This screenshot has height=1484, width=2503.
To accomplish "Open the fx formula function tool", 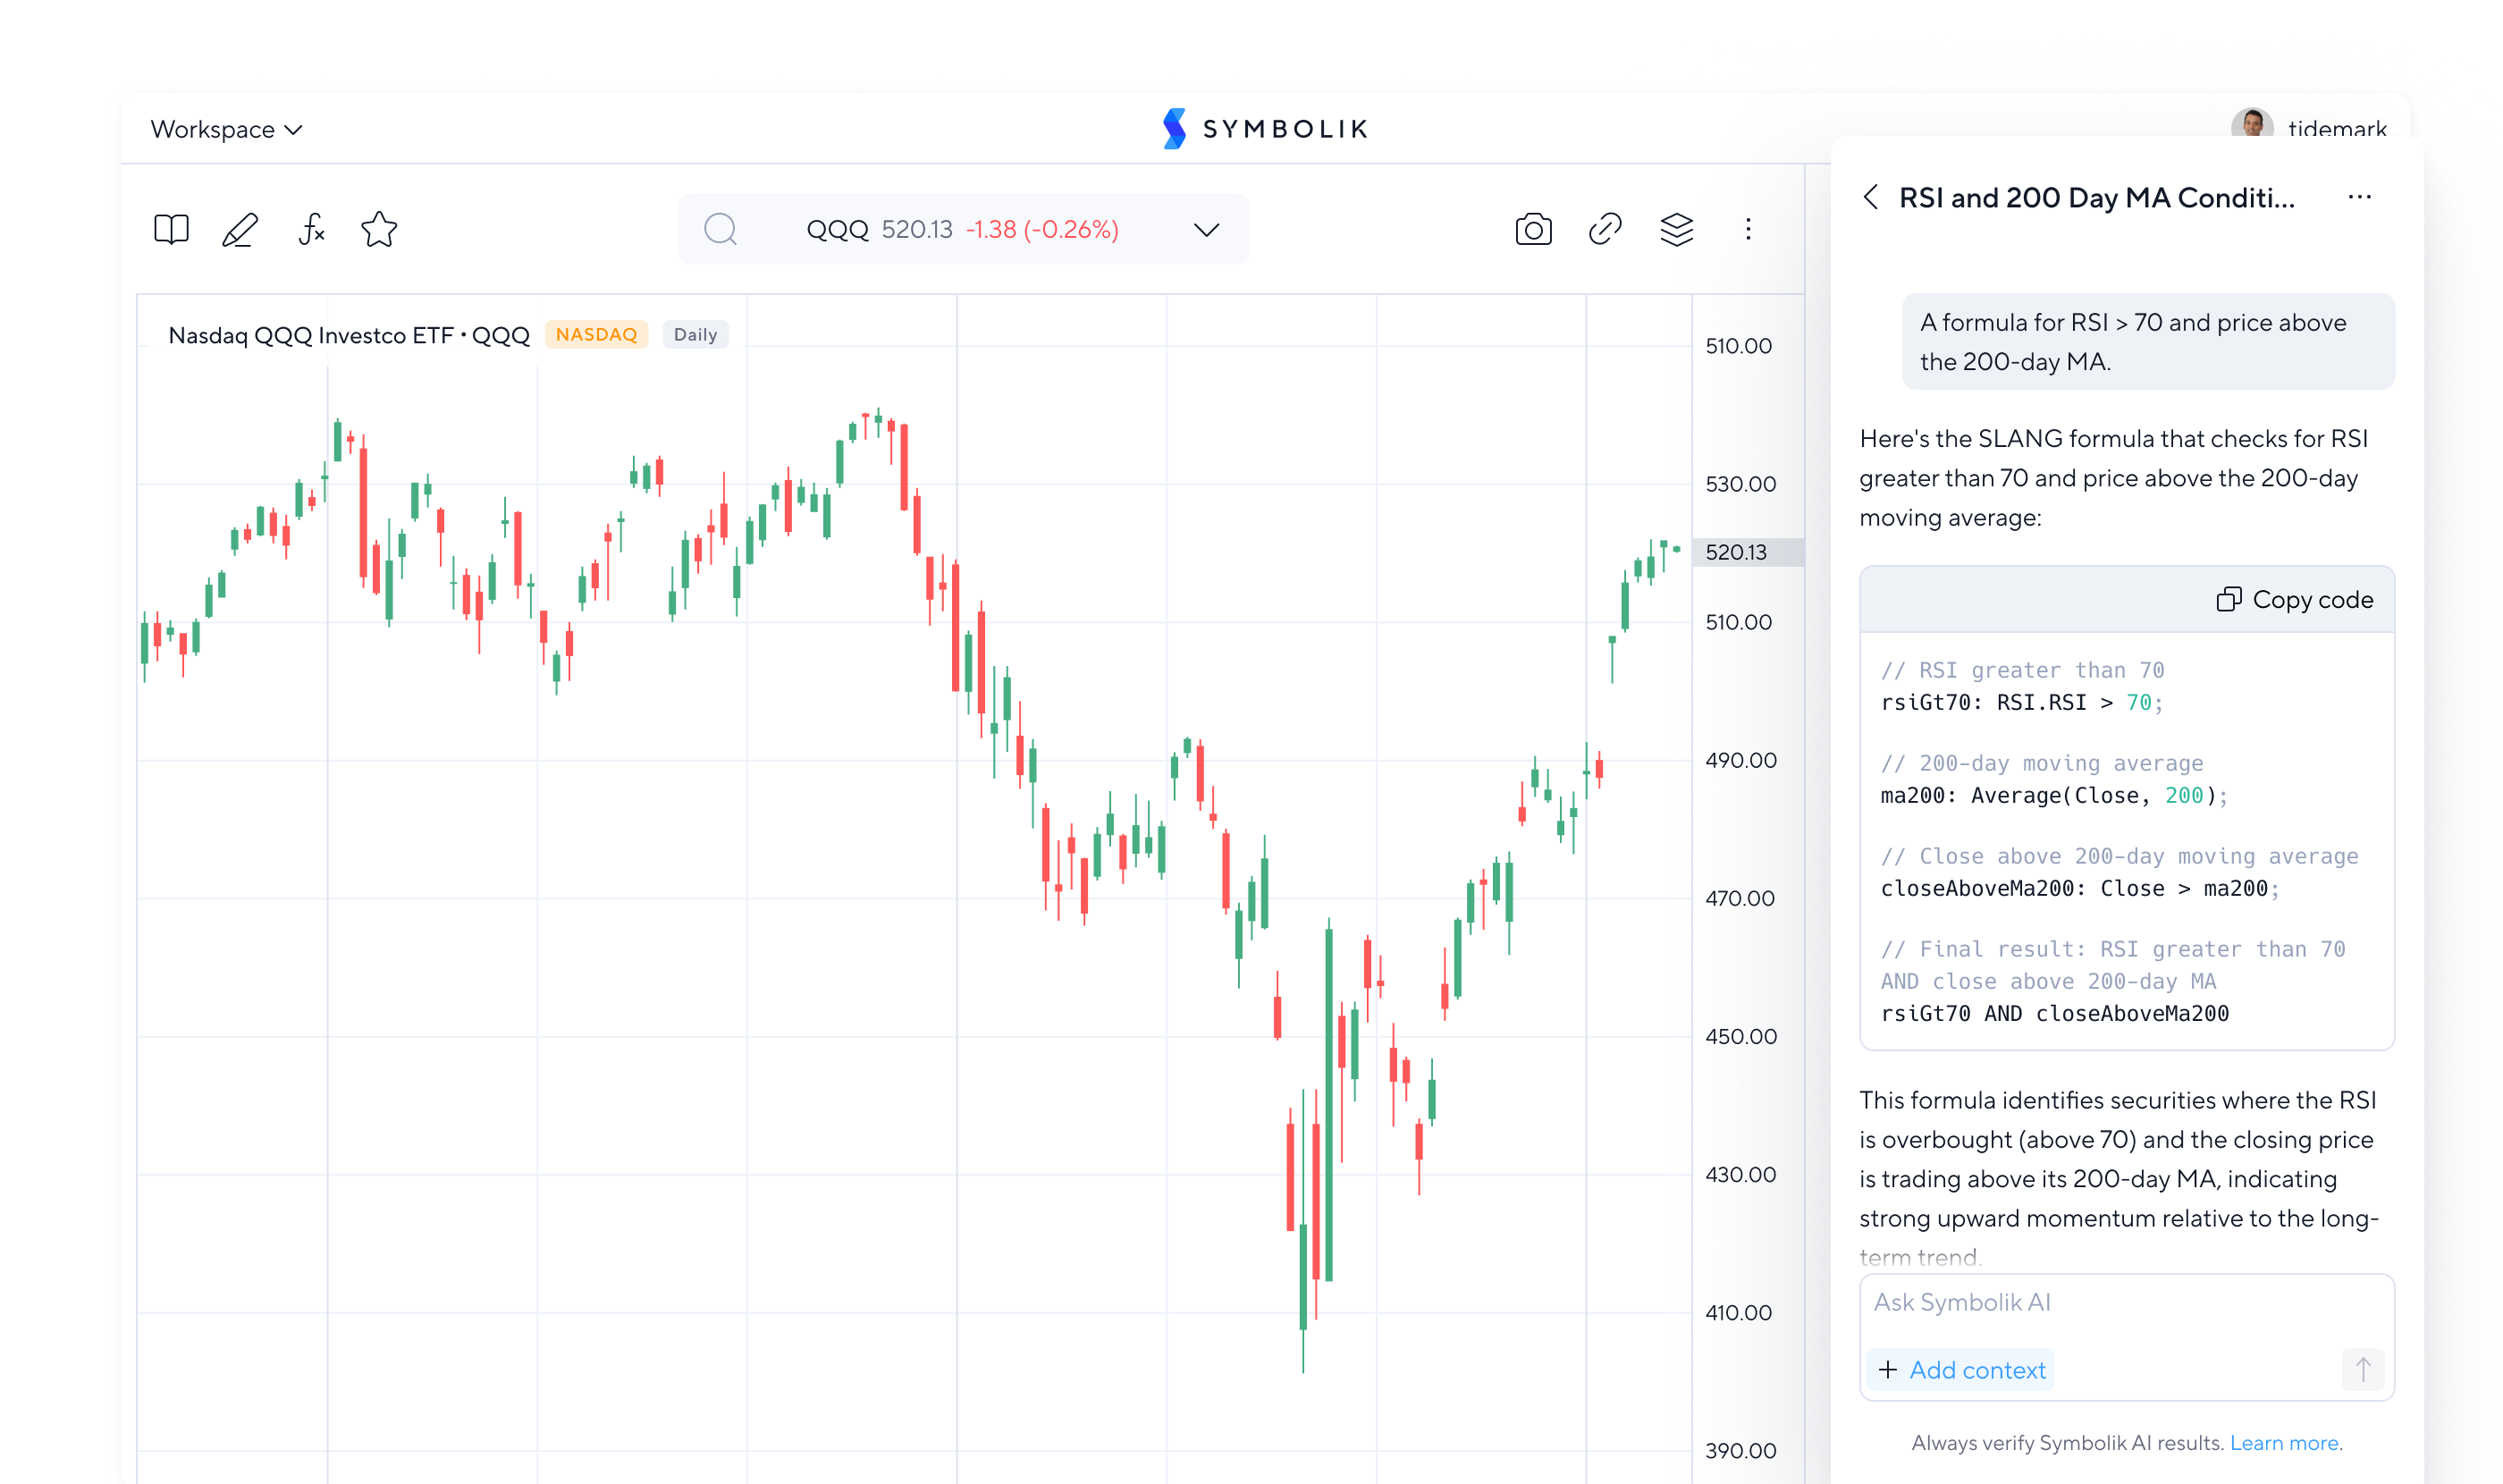I will tap(311, 229).
